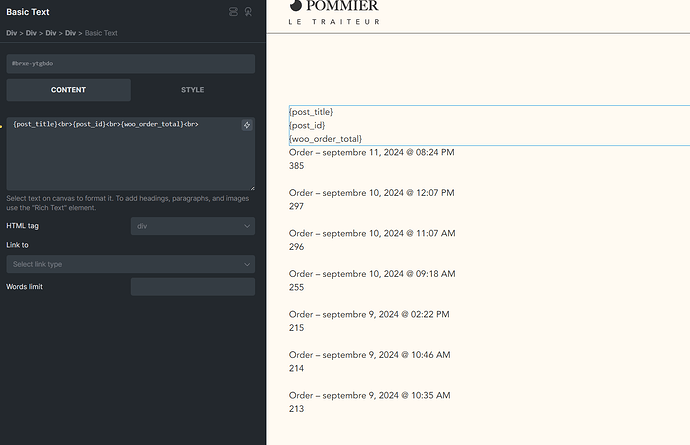Open the pin element icon in header

(248, 12)
